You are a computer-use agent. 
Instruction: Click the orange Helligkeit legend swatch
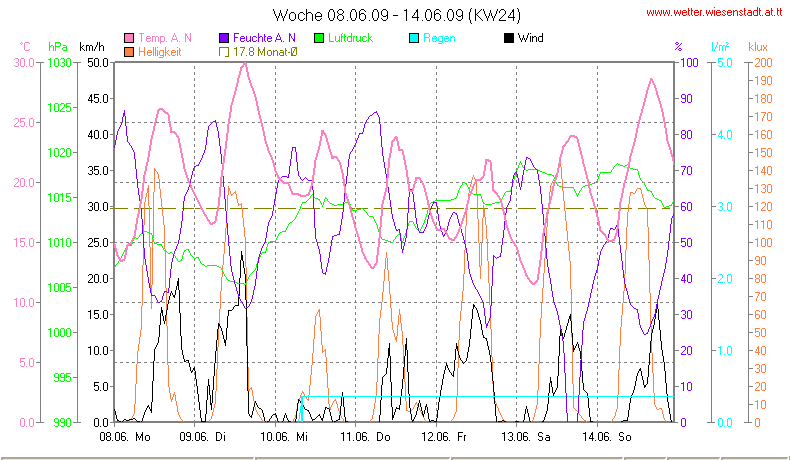point(129,52)
